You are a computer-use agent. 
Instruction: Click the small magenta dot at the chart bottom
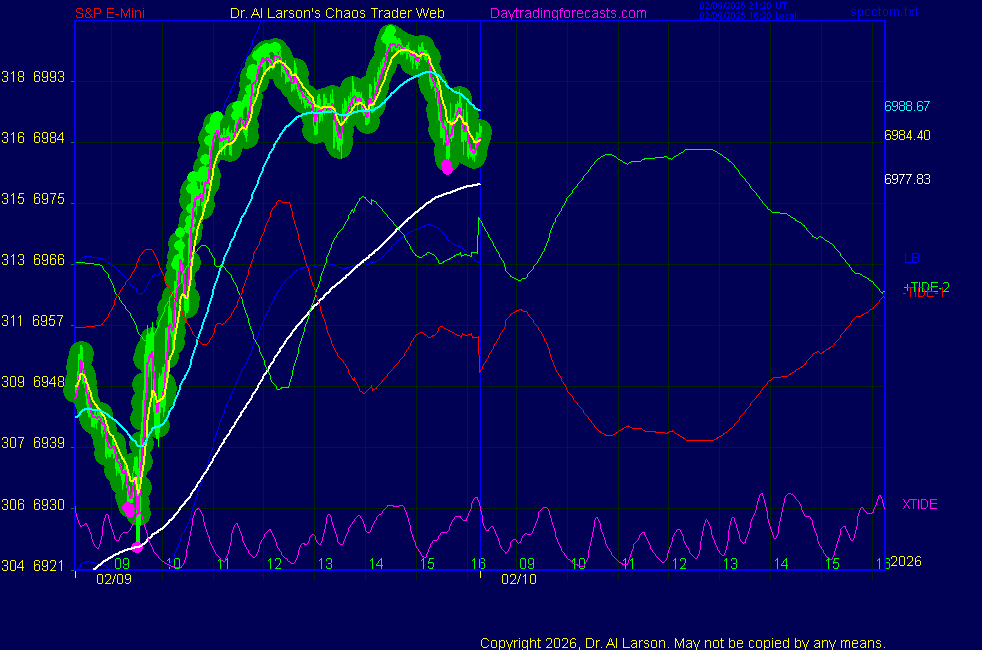[138, 546]
